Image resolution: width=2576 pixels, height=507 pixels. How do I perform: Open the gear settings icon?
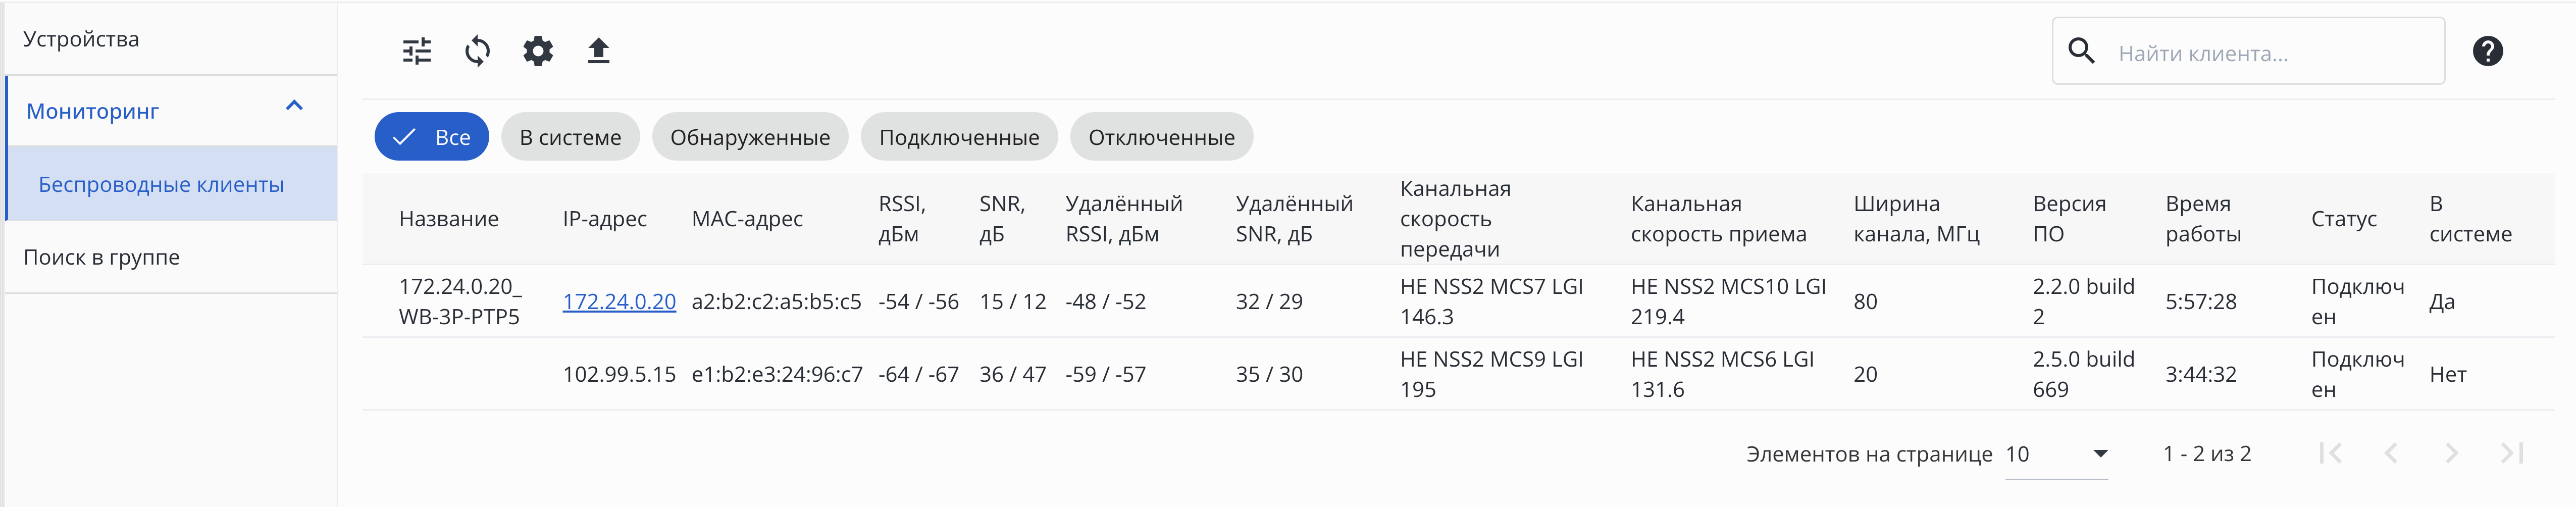click(x=538, y=51)
